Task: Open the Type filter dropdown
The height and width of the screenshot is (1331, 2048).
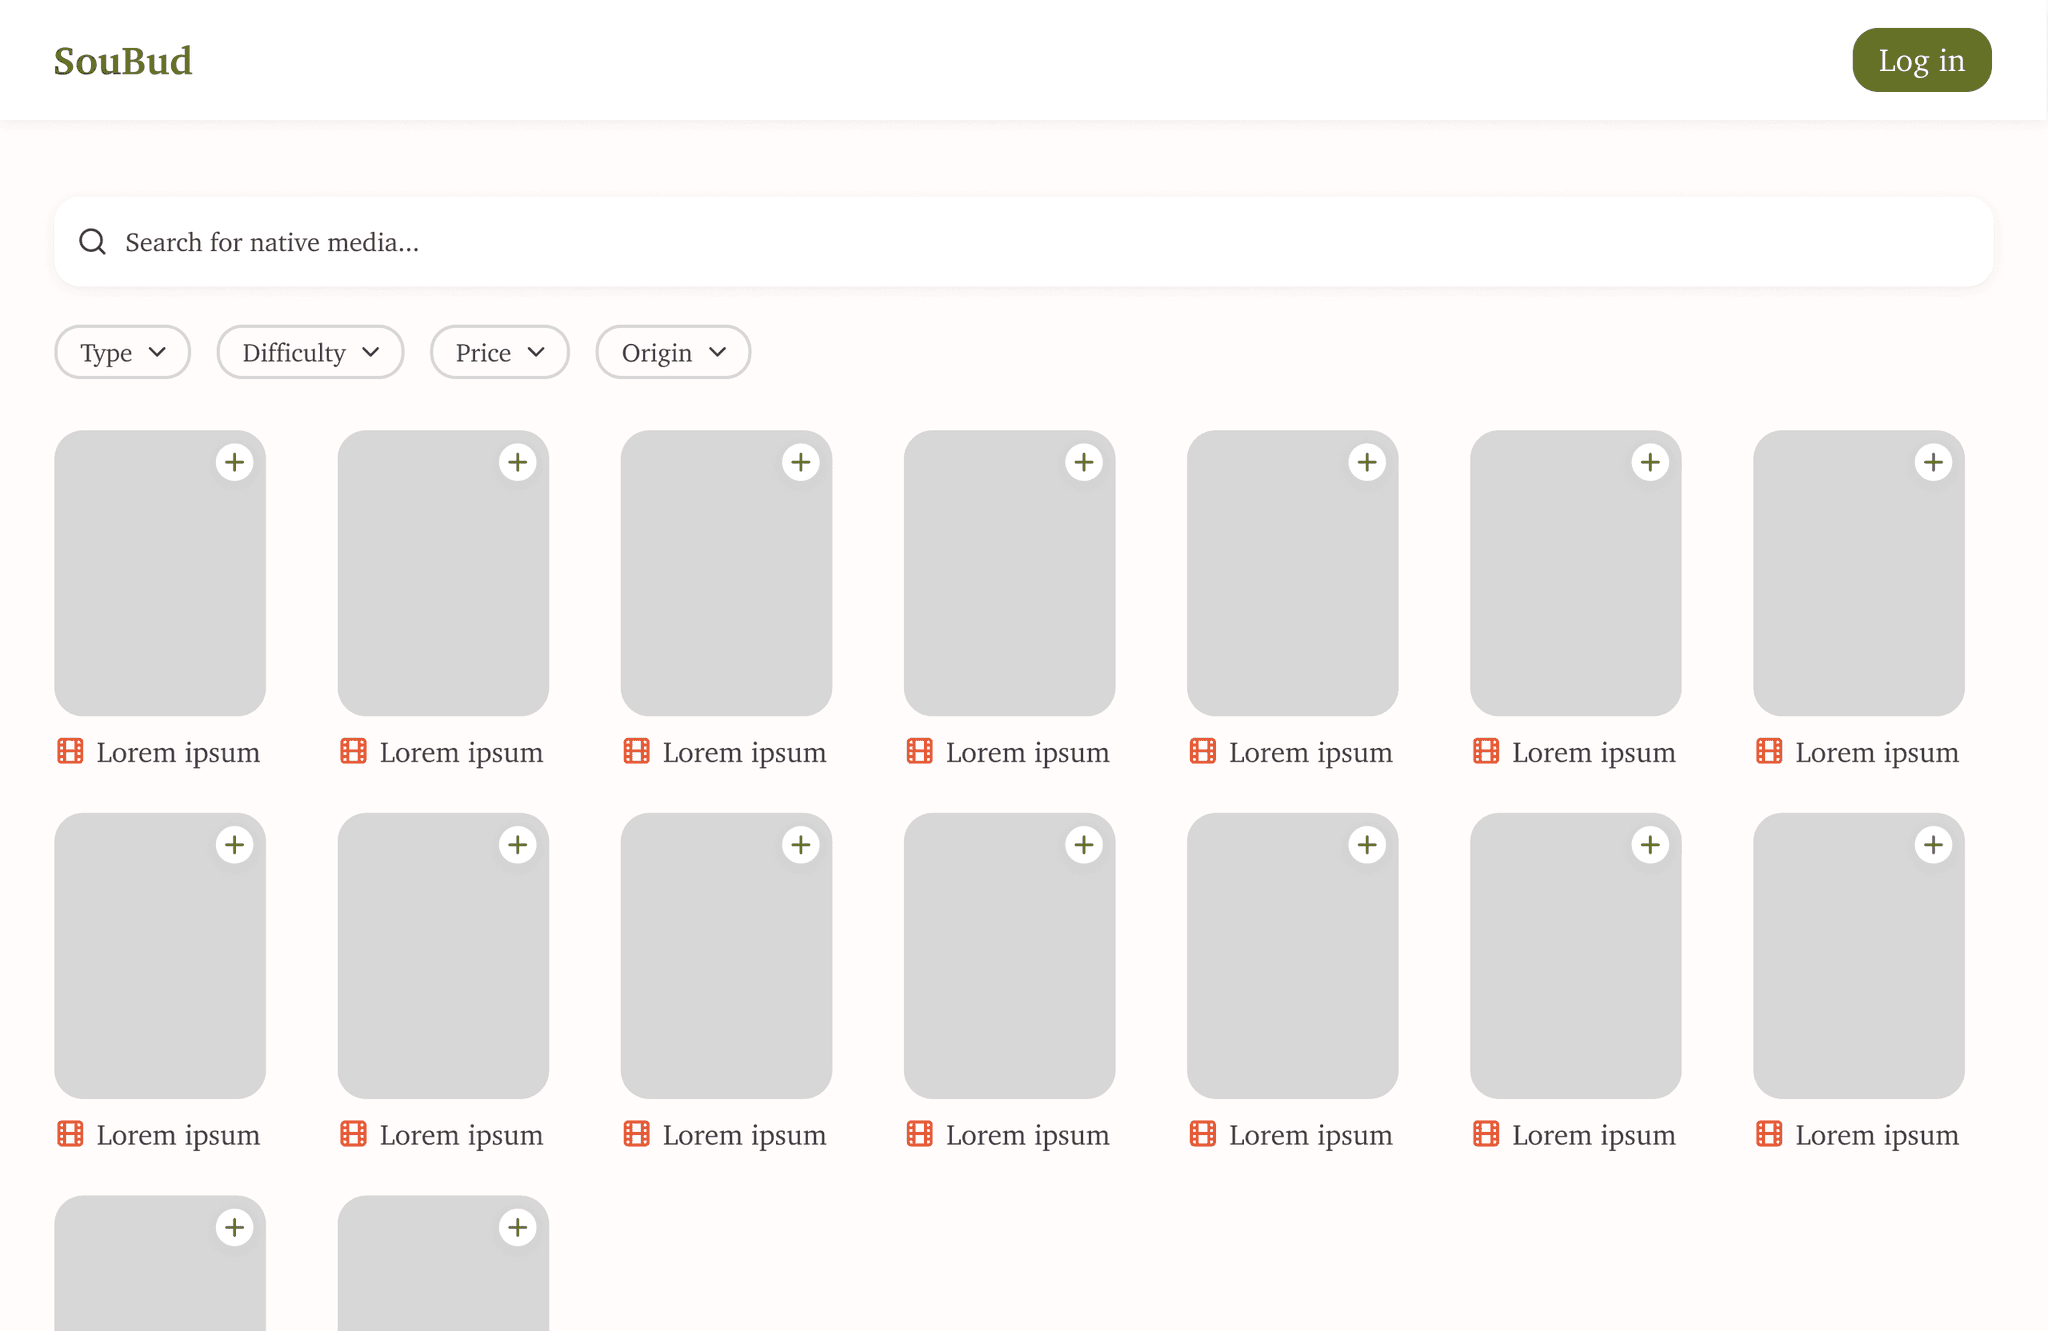Action: pyautogui.click(x=122, y=352)
